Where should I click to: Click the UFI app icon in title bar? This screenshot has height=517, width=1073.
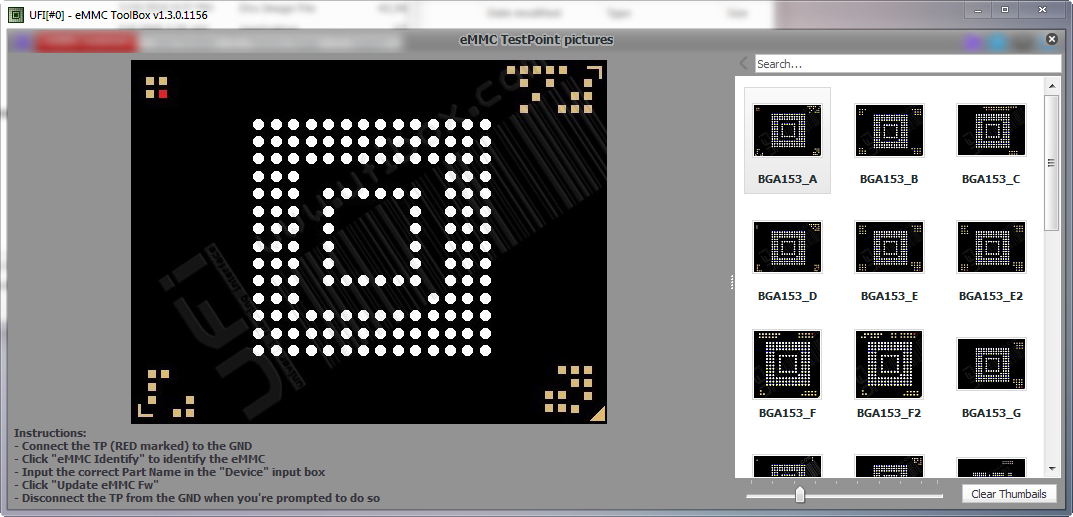14,14
